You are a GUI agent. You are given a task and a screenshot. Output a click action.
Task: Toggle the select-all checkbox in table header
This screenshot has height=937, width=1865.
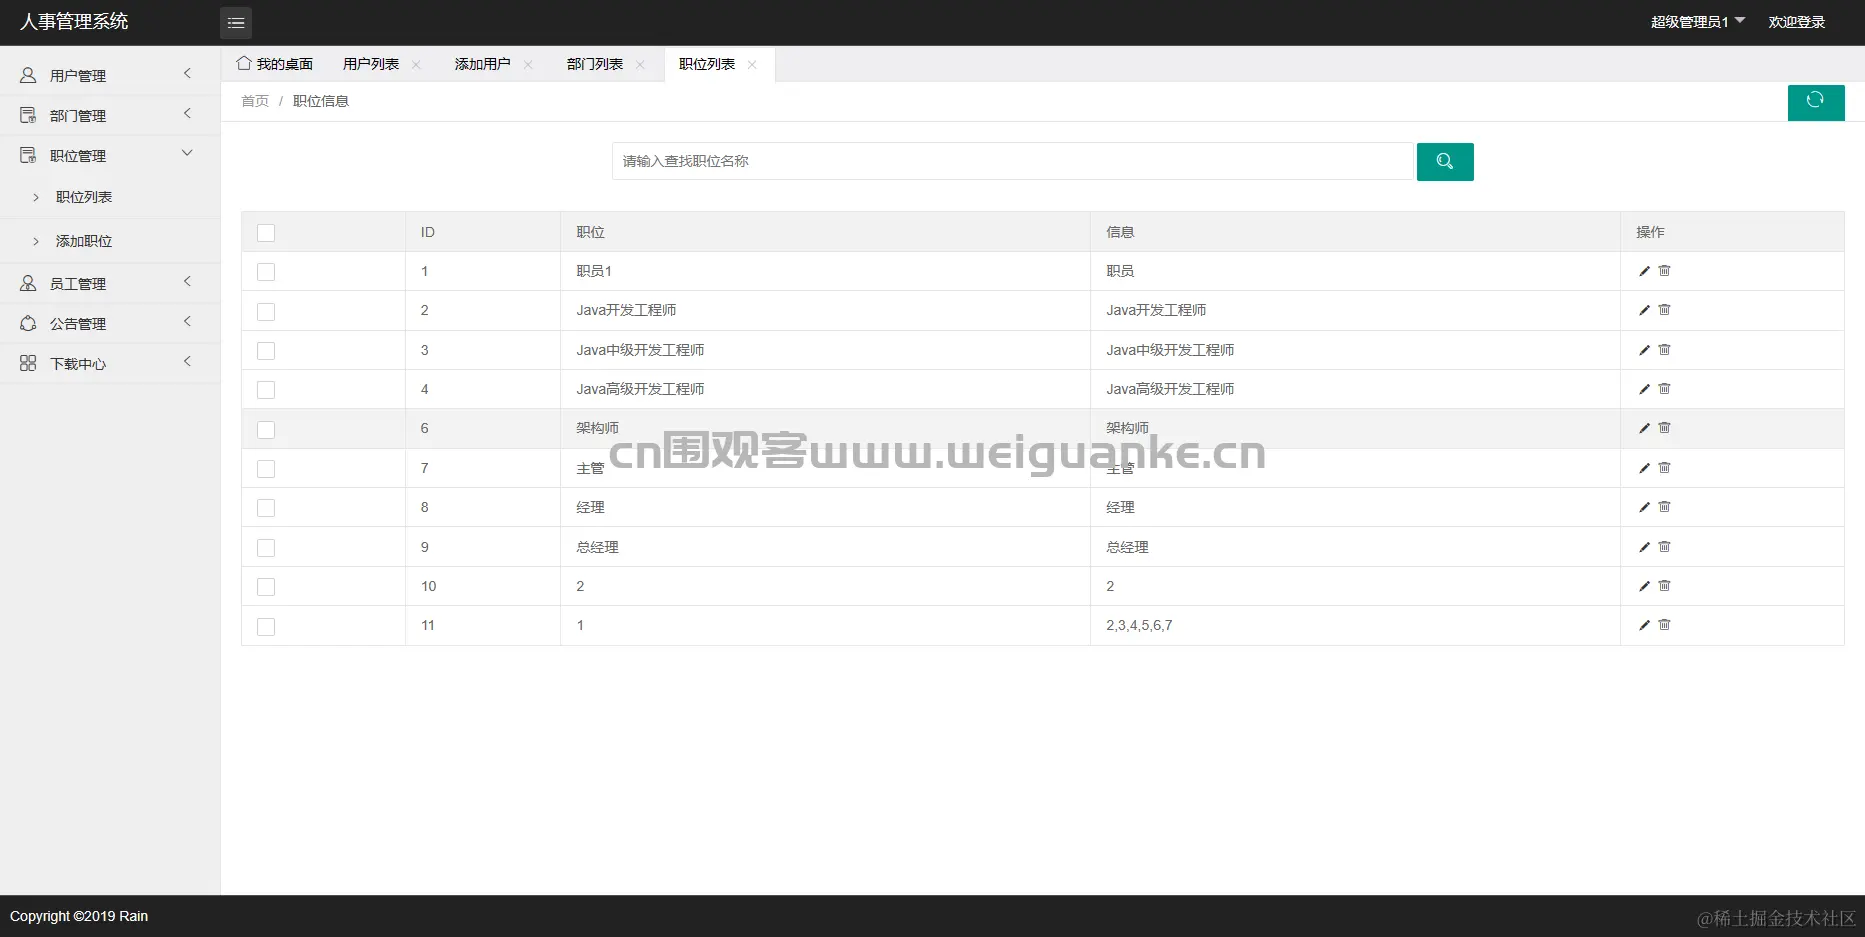click(x=266, y=233)
